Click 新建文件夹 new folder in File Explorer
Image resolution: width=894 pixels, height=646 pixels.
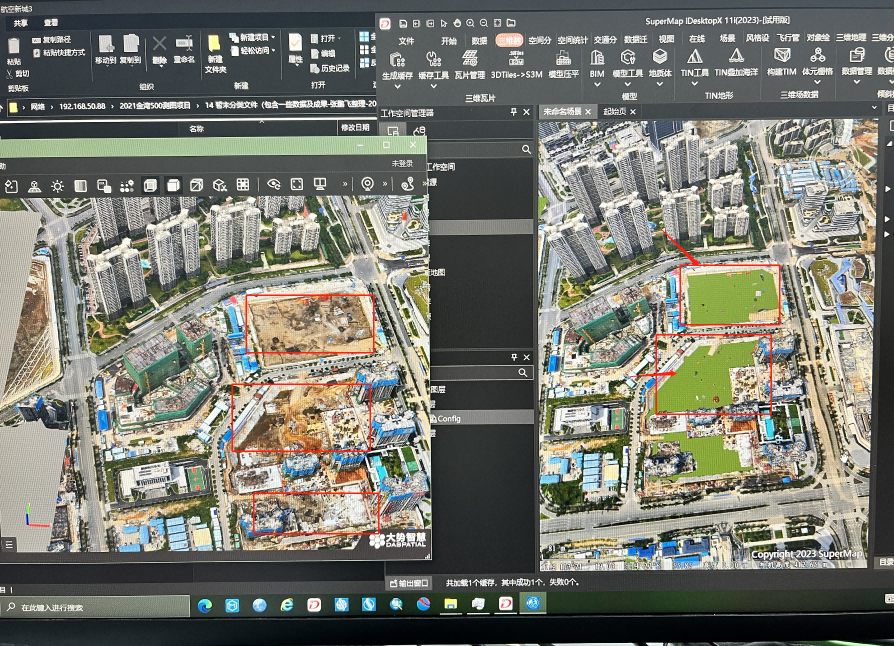[214, 53]
